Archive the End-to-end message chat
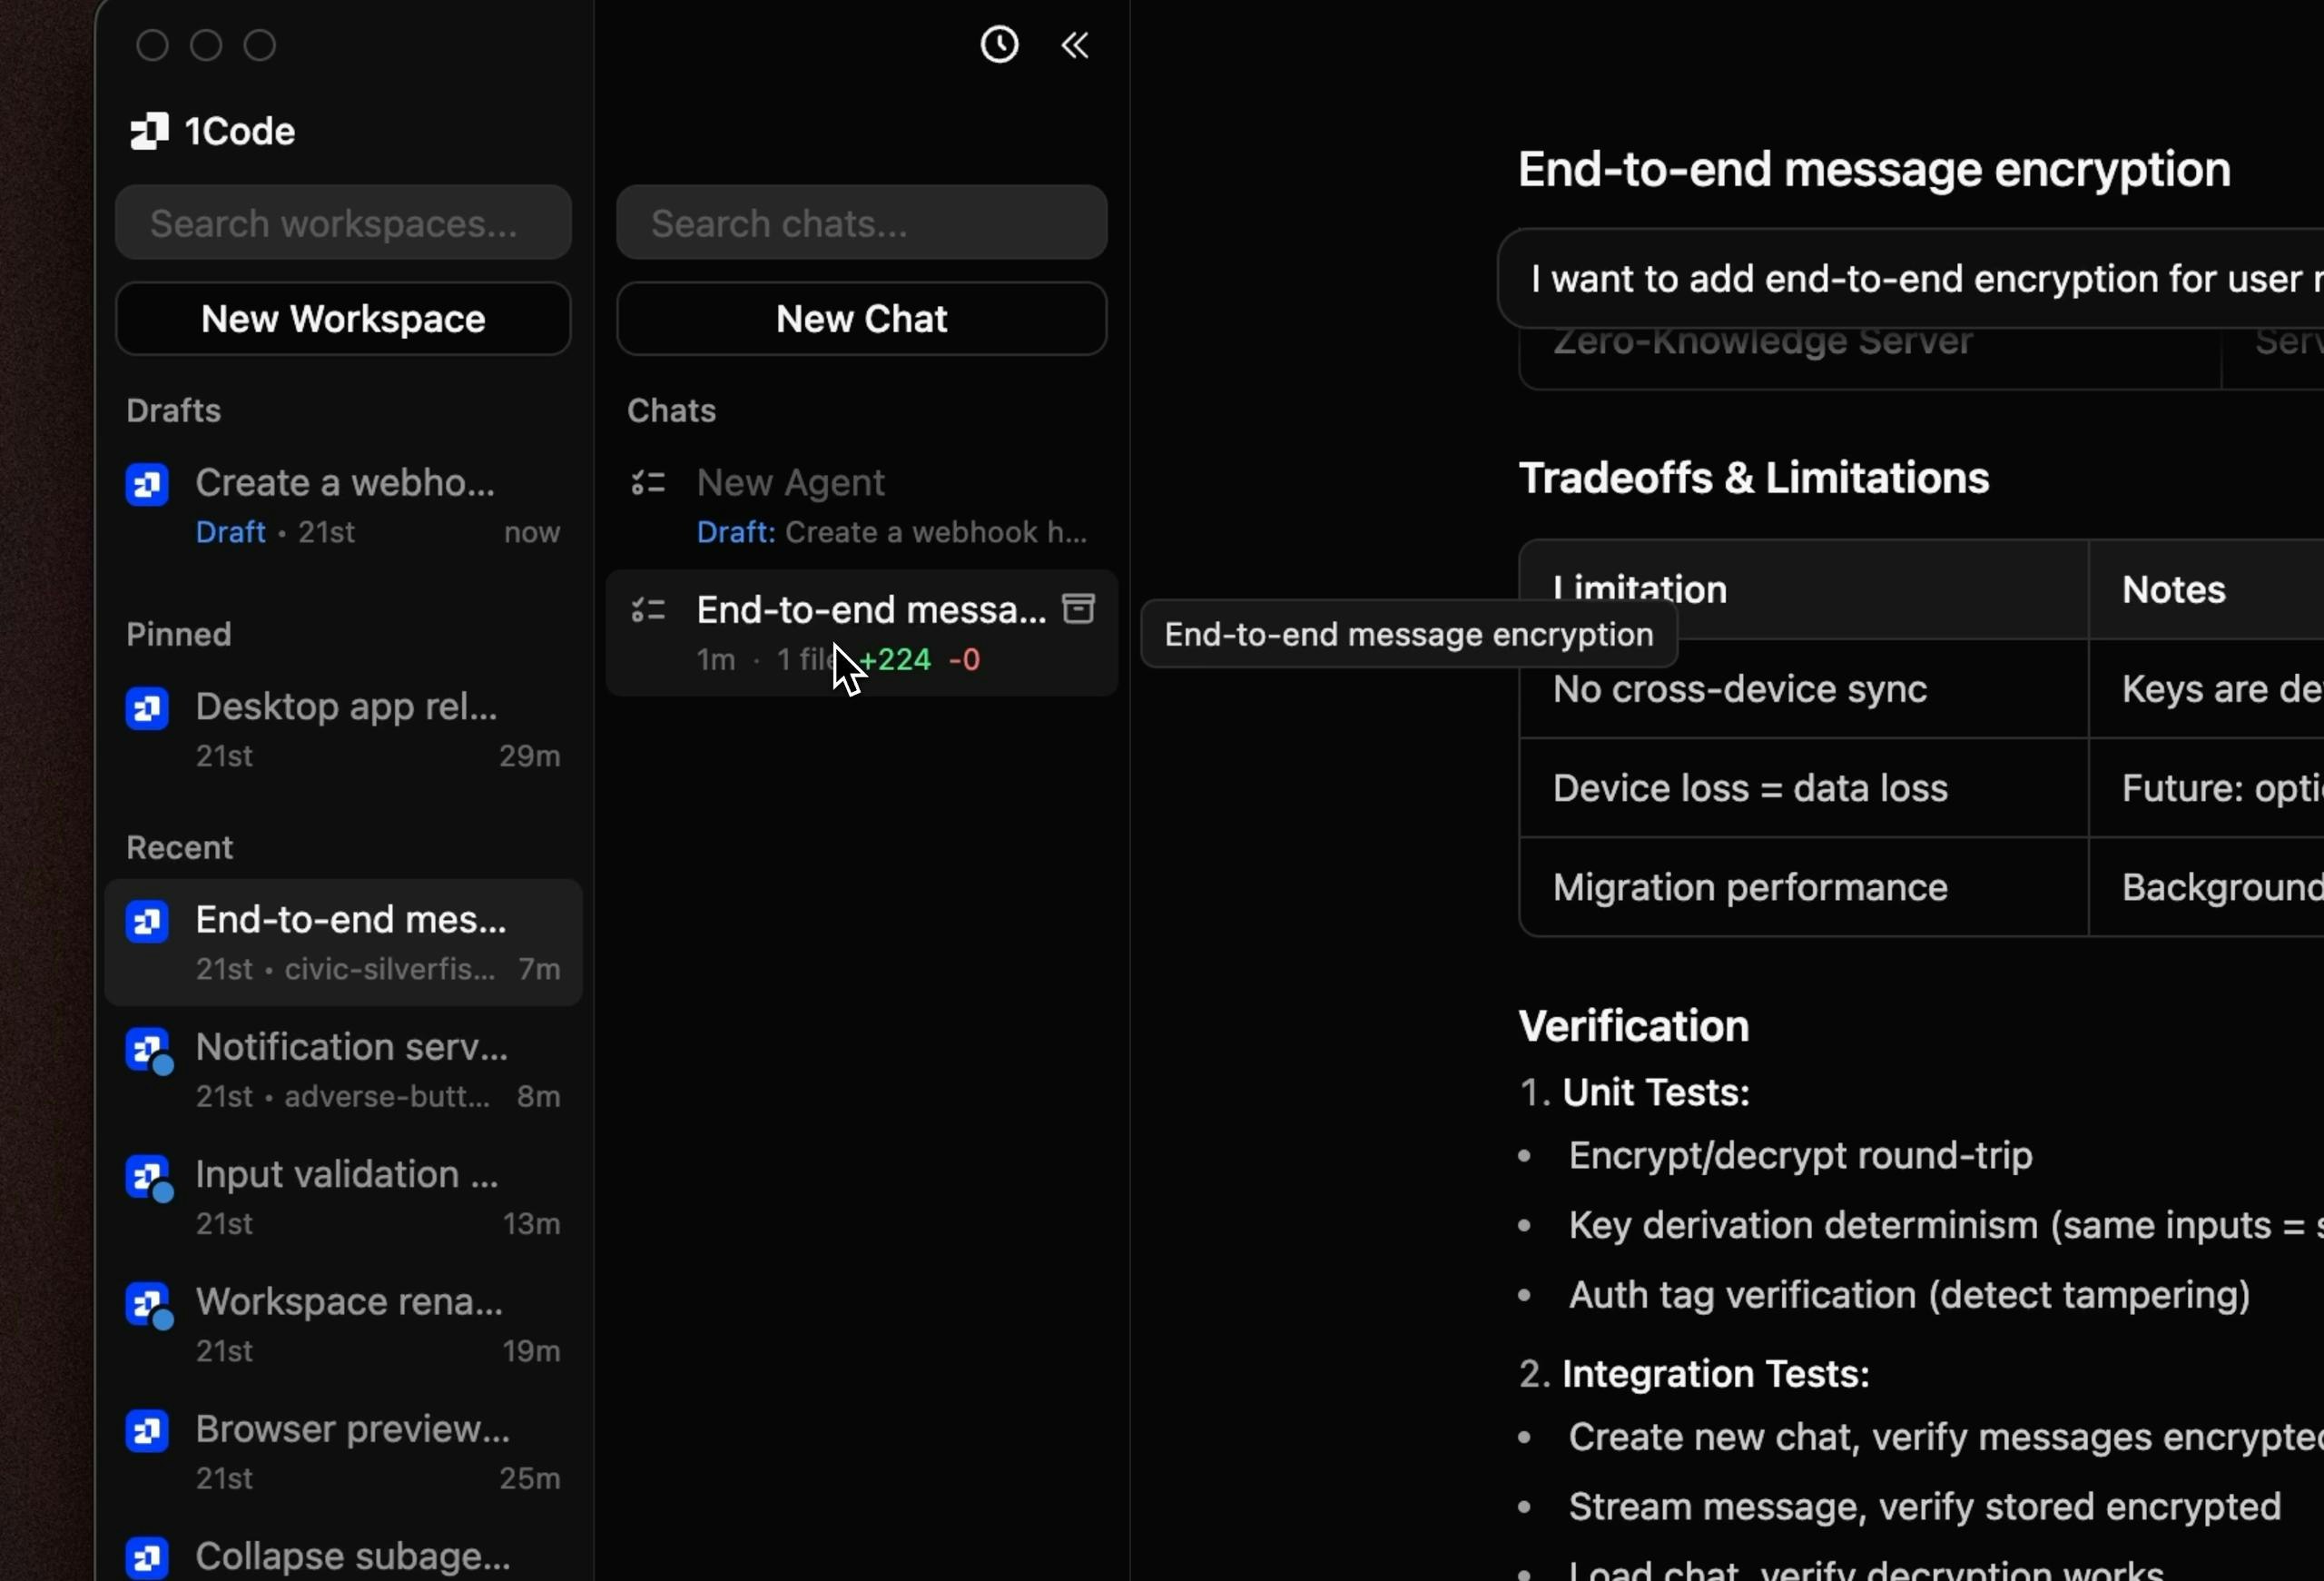 (x=1079, y=608)
